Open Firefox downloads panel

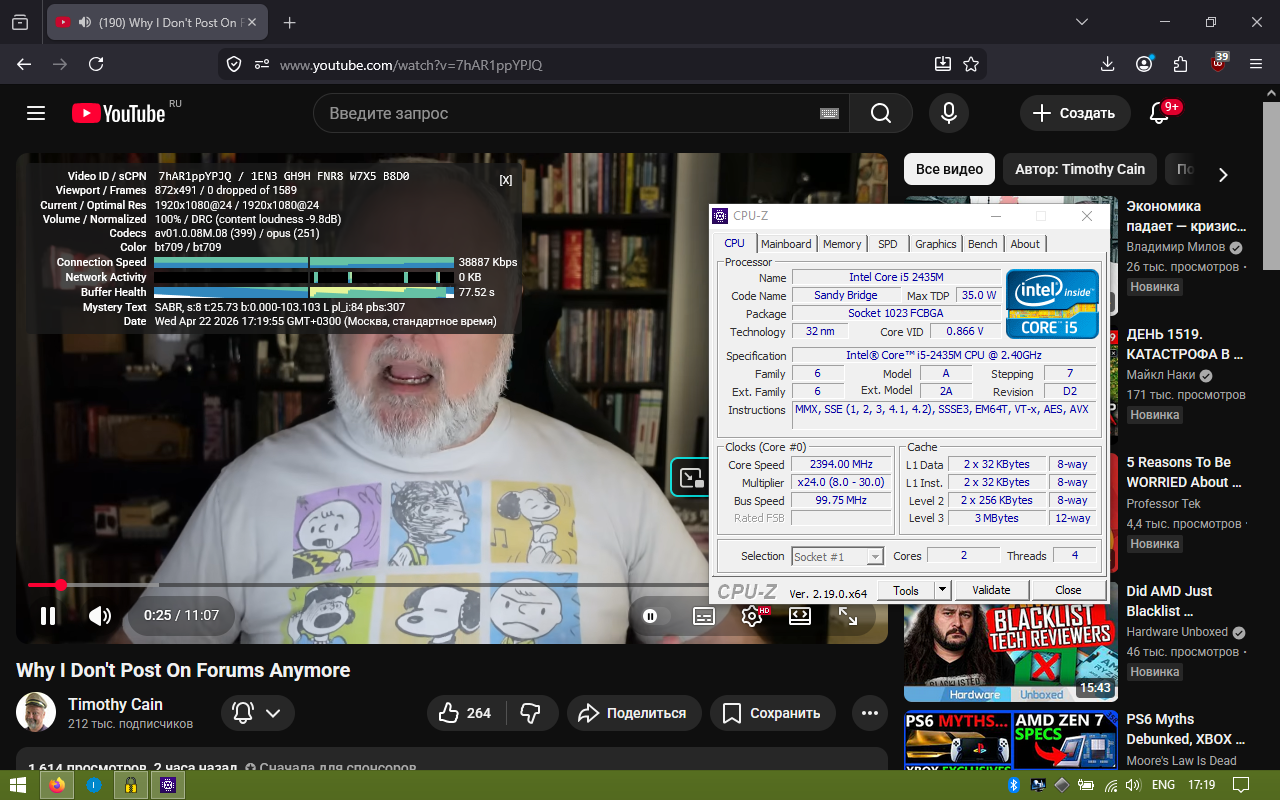pyautogui.click(x=1107, y=64)
